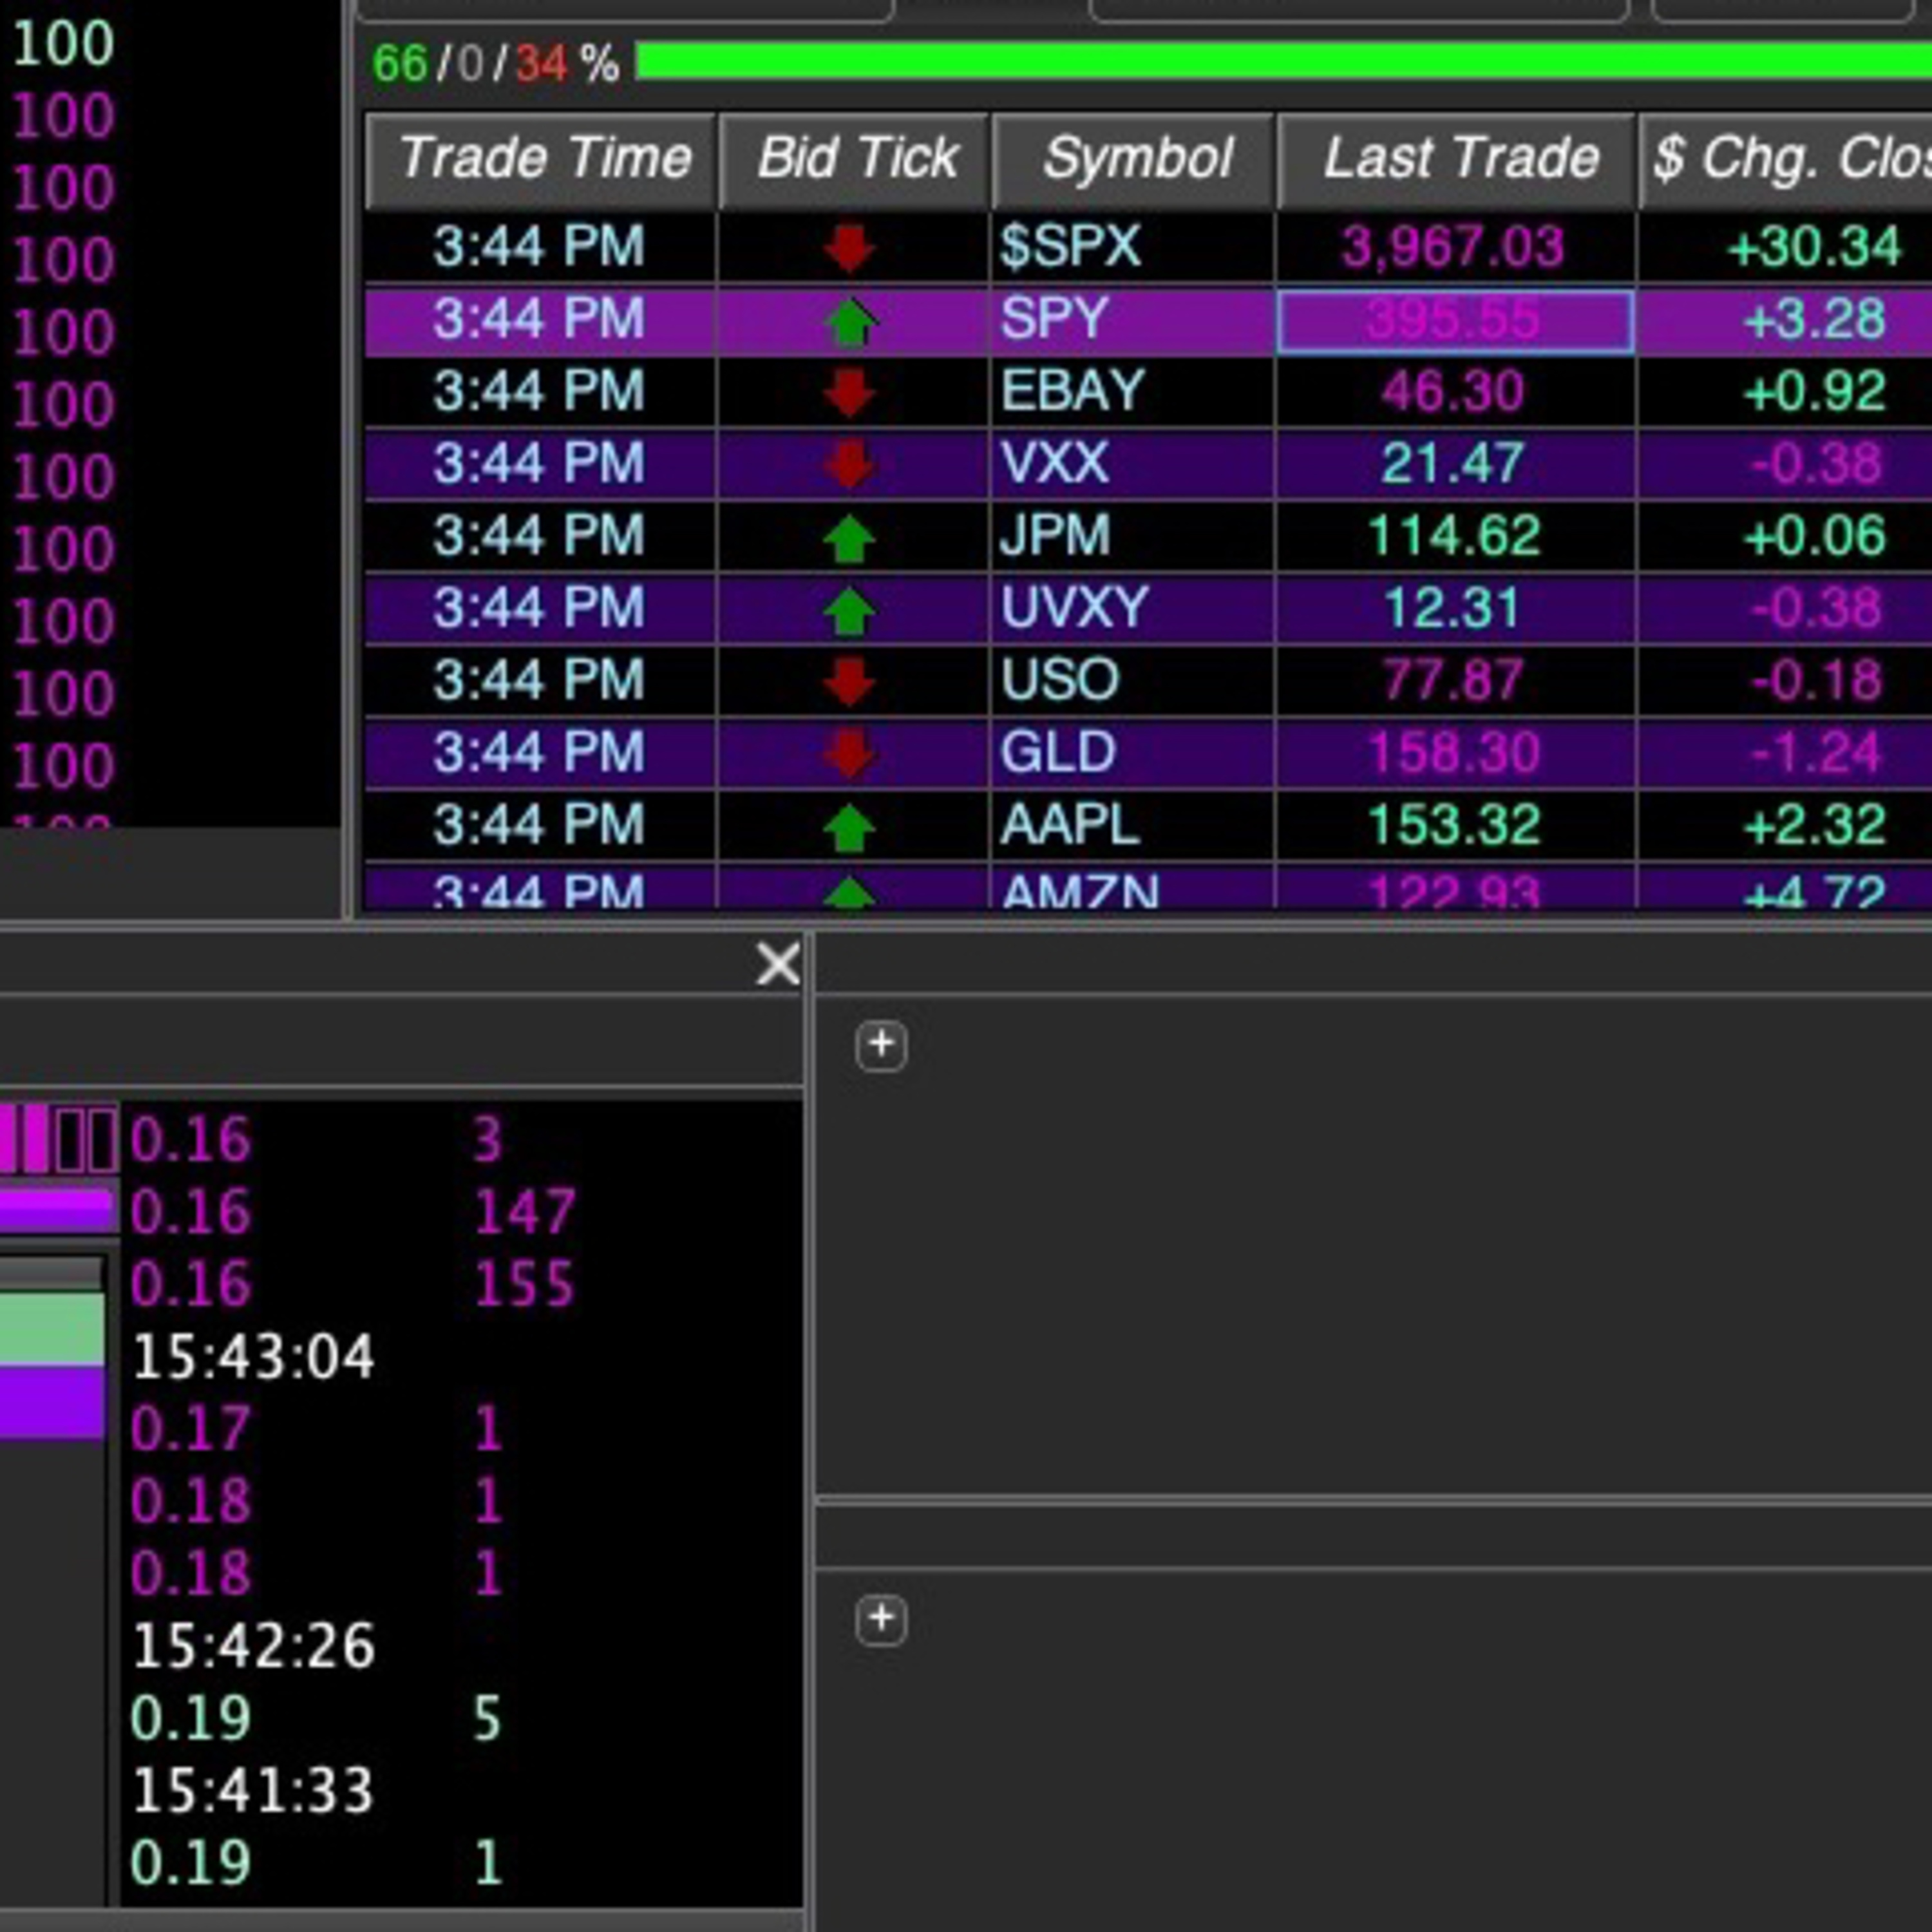The image size is (1932, 1932).
Task: Click the JPM change value +0.06
Action: [x=1815, y=536]
